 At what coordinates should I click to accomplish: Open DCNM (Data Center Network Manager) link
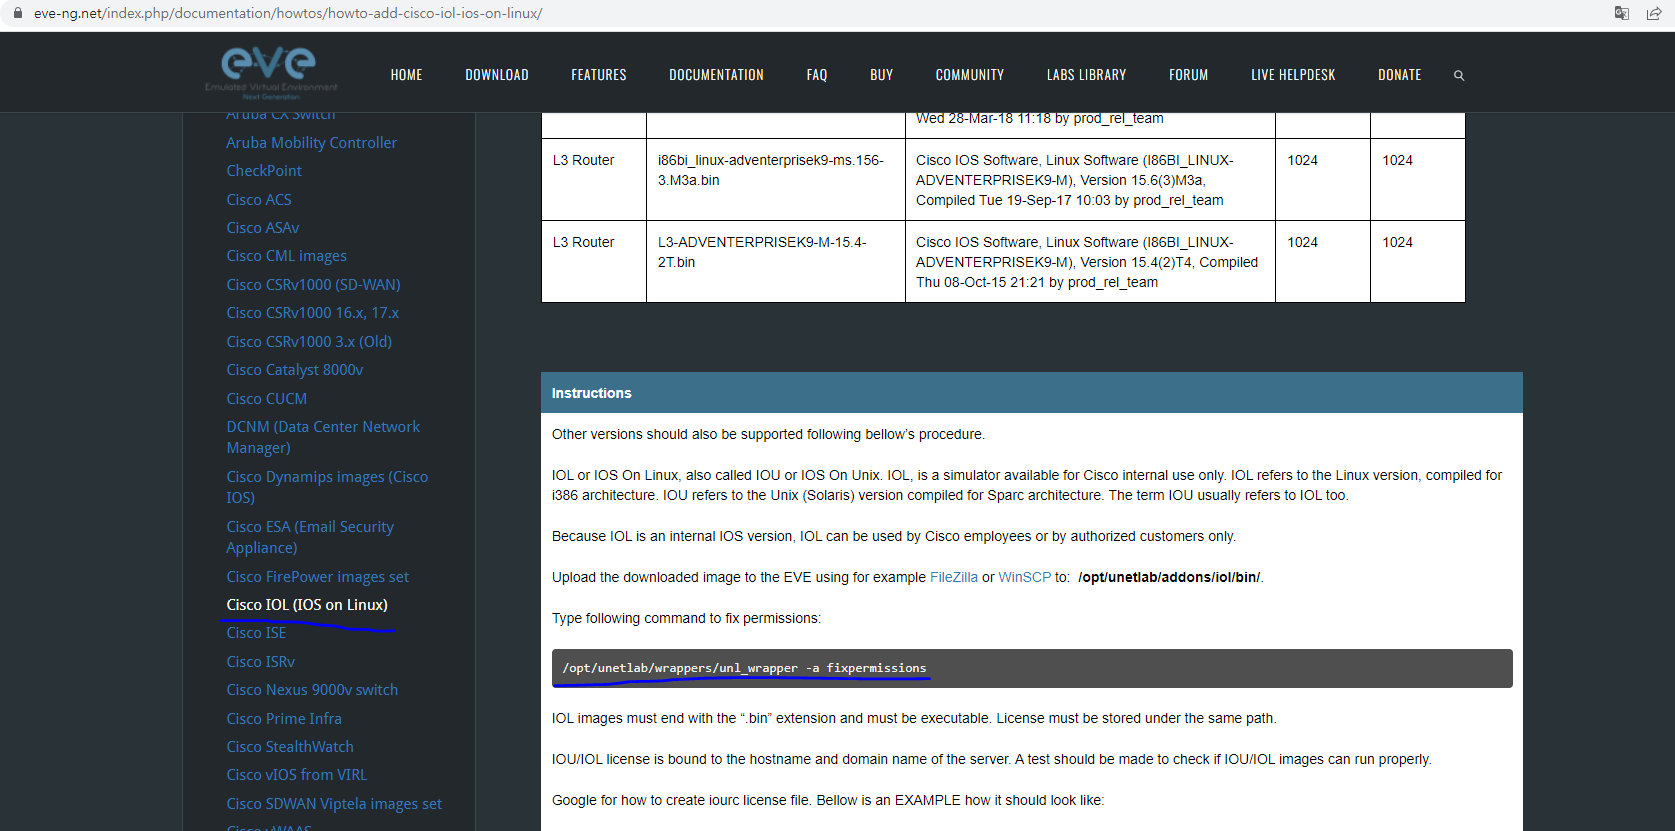tap(323, 437)
